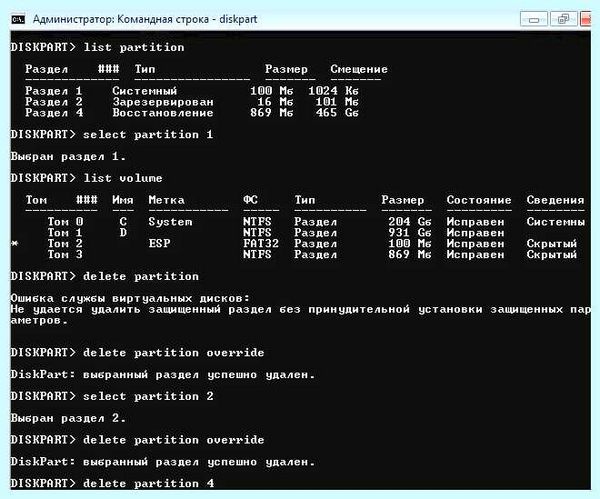Click the command prompt icon in title bar

[18, 19]
